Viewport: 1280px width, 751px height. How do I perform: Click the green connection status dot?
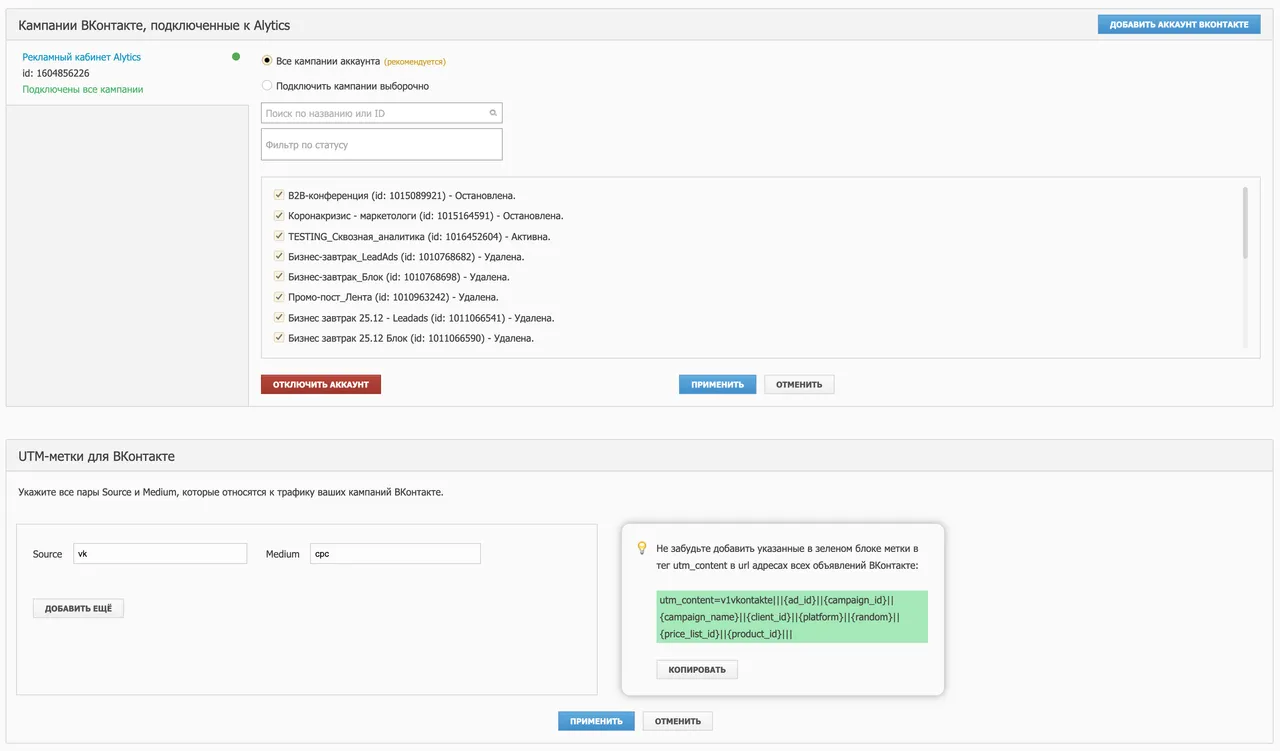tap(236, 57)
